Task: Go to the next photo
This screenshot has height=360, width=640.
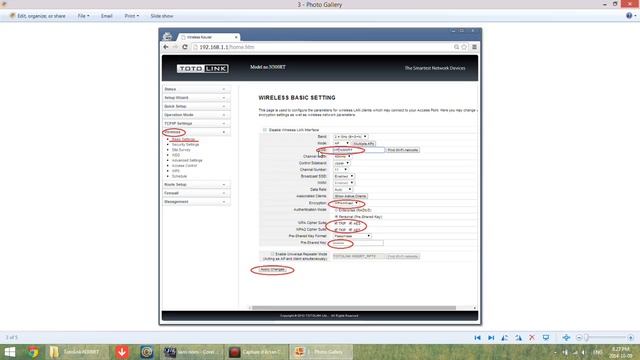Action: tap(491, 338)
